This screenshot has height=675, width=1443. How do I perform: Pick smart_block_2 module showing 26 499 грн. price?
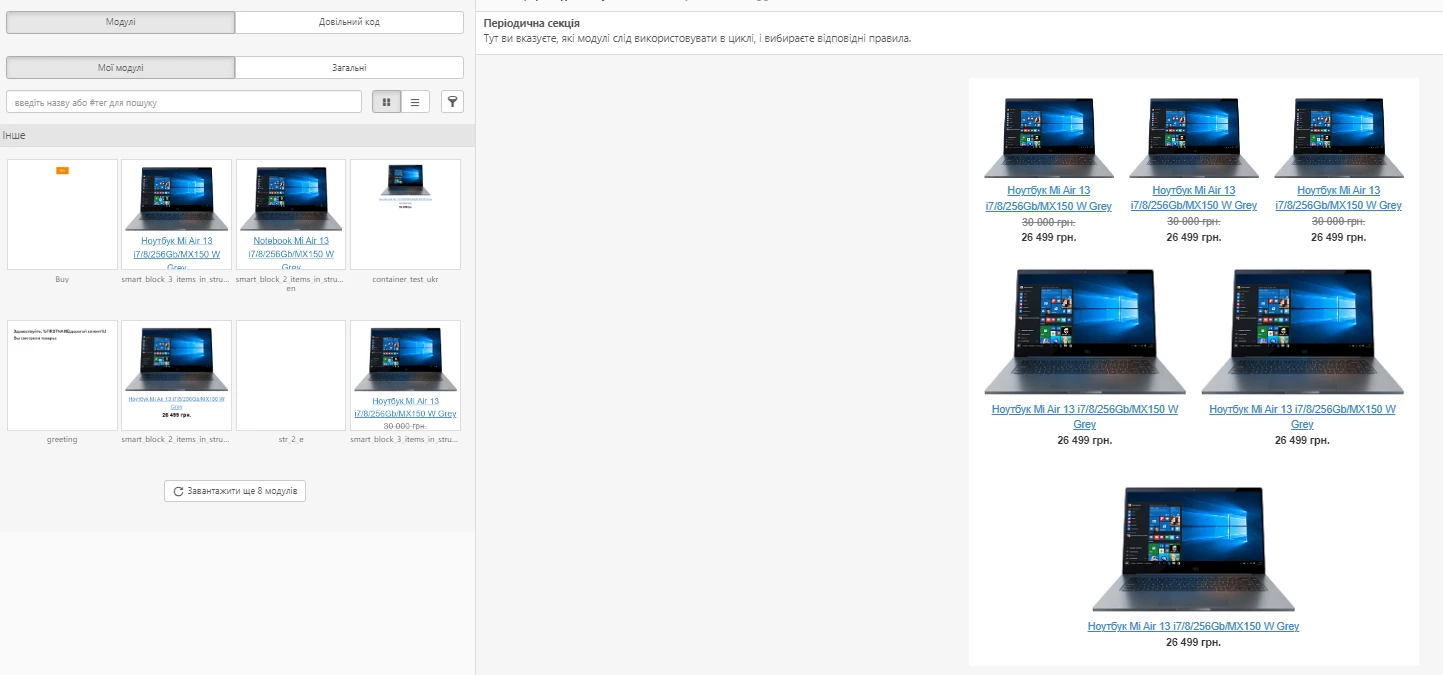pyautogui.click(x=176, y=375)
